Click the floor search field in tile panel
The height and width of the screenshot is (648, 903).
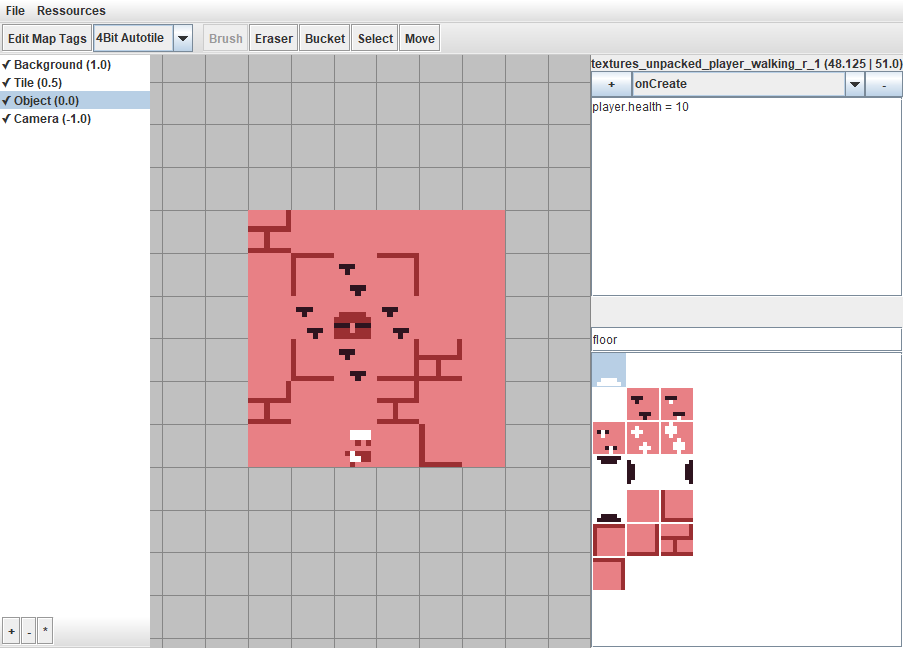(745, 339)
